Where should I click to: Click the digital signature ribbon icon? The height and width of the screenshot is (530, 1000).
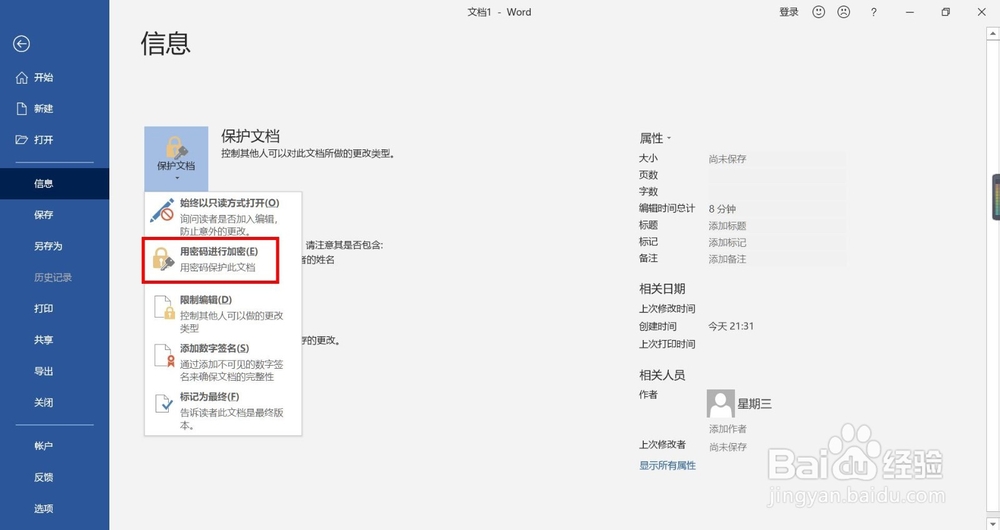coord(164,356)
